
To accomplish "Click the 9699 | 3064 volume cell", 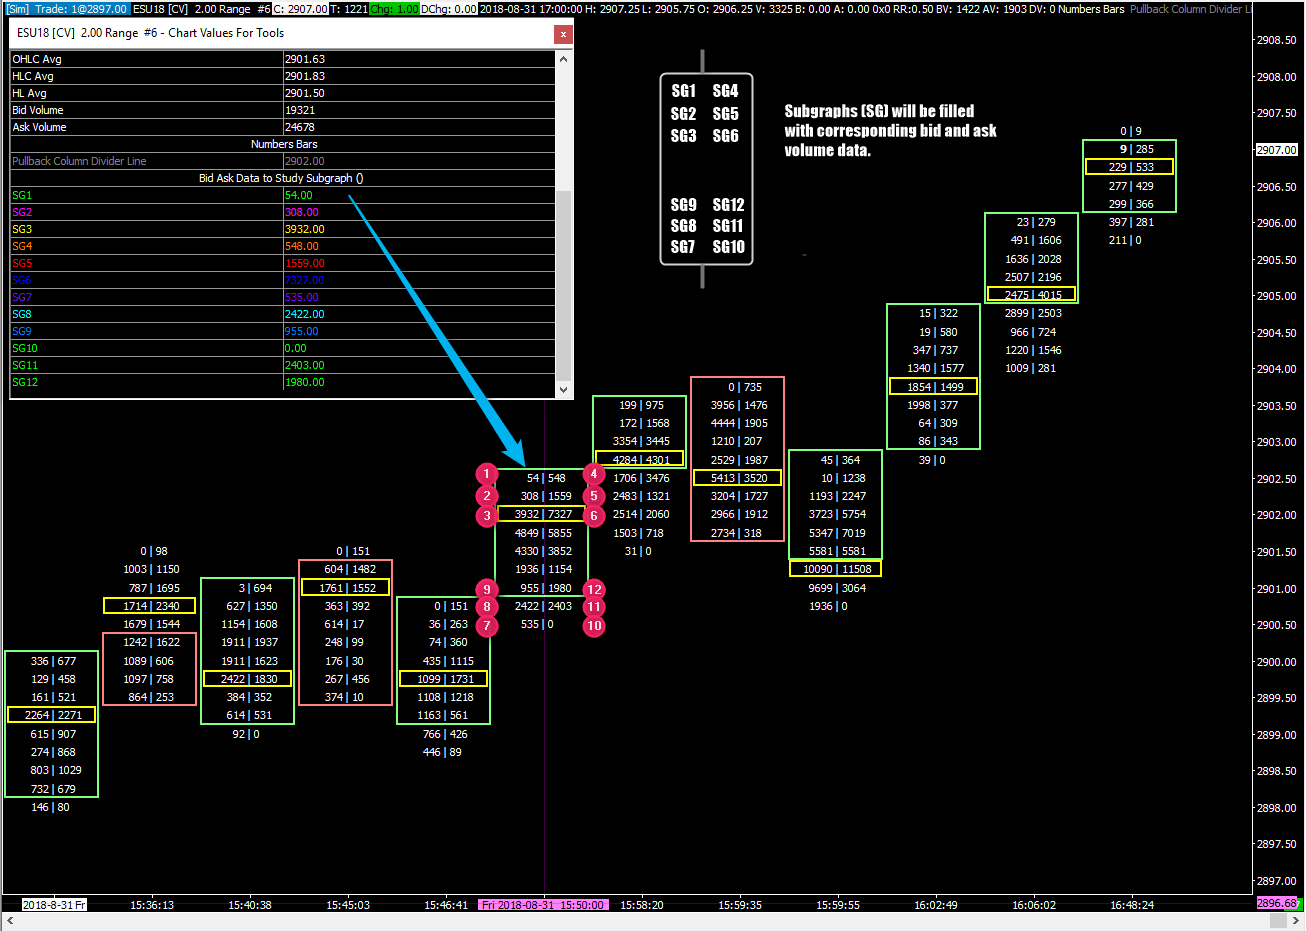I will point(837,588).
